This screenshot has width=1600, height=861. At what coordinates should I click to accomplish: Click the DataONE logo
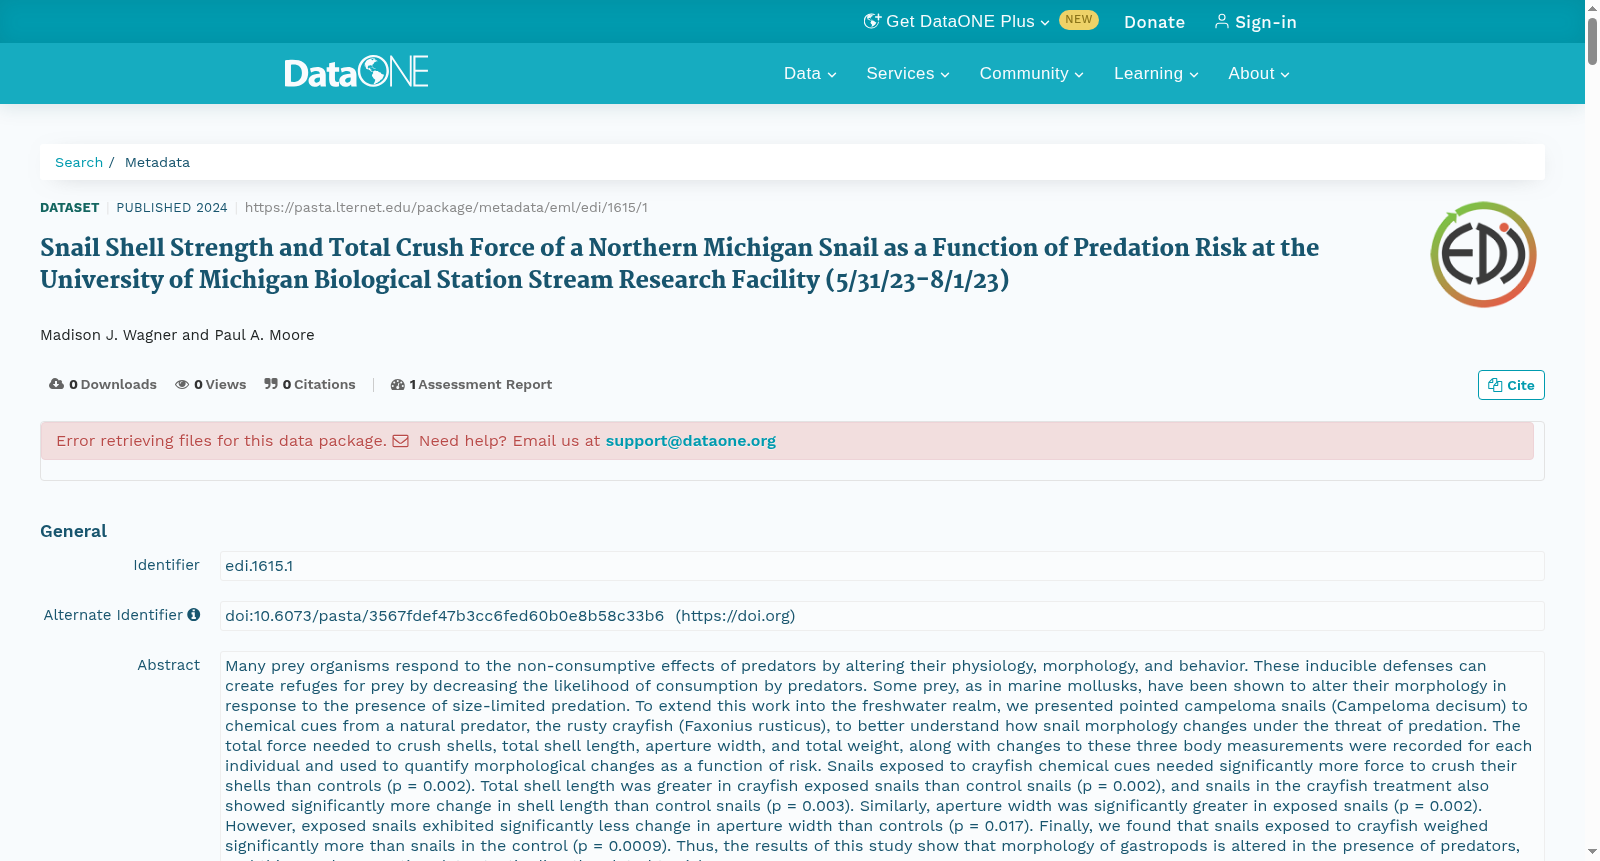coord(356,72)
